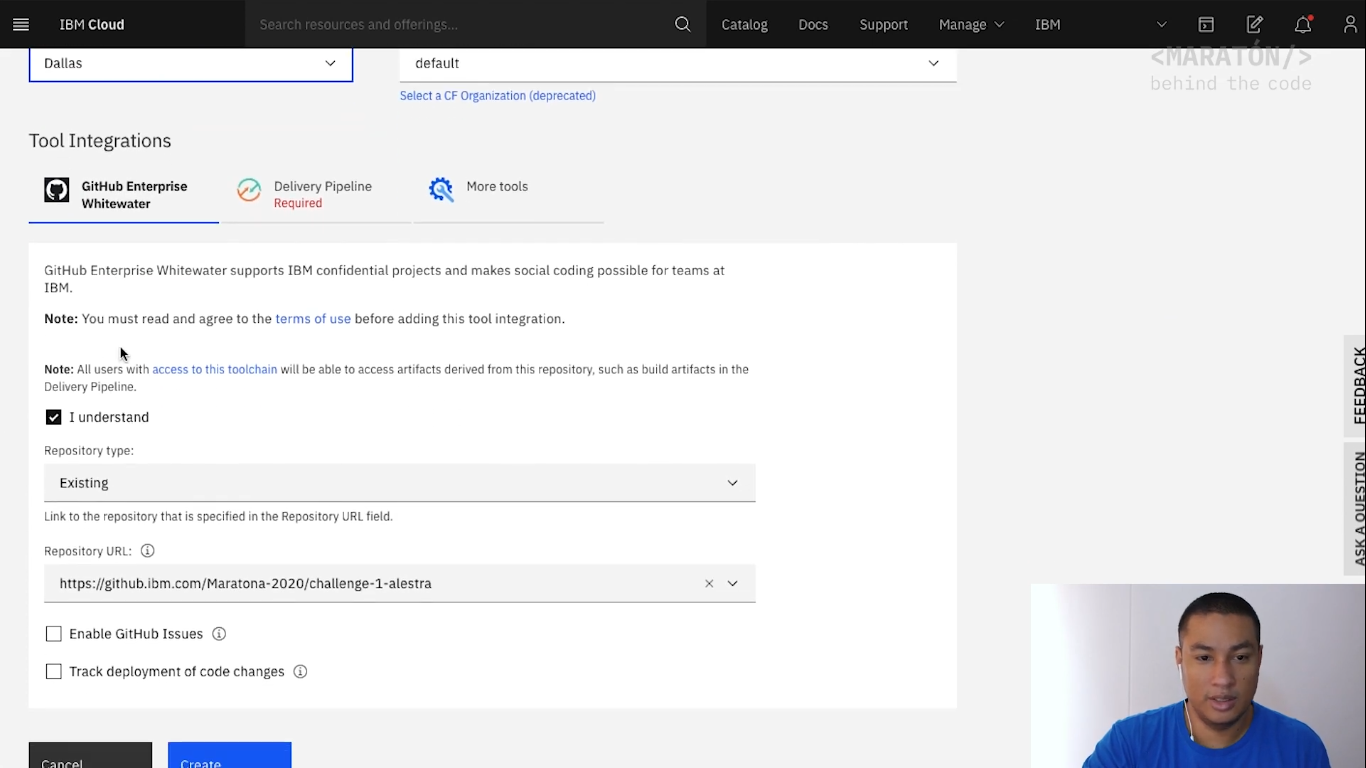Open the Ask a Question side tab
This screenshot has height=768, width=1366.
[x=1356, y=508]
